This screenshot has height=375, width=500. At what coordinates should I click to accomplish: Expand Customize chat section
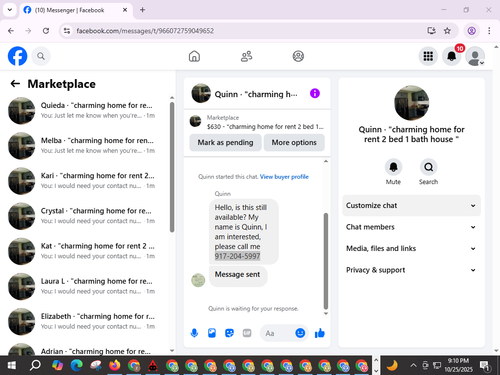411,205
